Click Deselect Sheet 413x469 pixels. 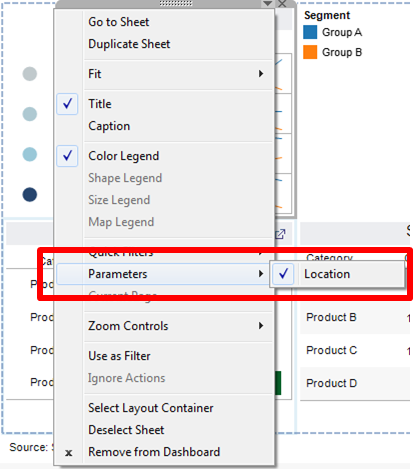coord(126,430)
